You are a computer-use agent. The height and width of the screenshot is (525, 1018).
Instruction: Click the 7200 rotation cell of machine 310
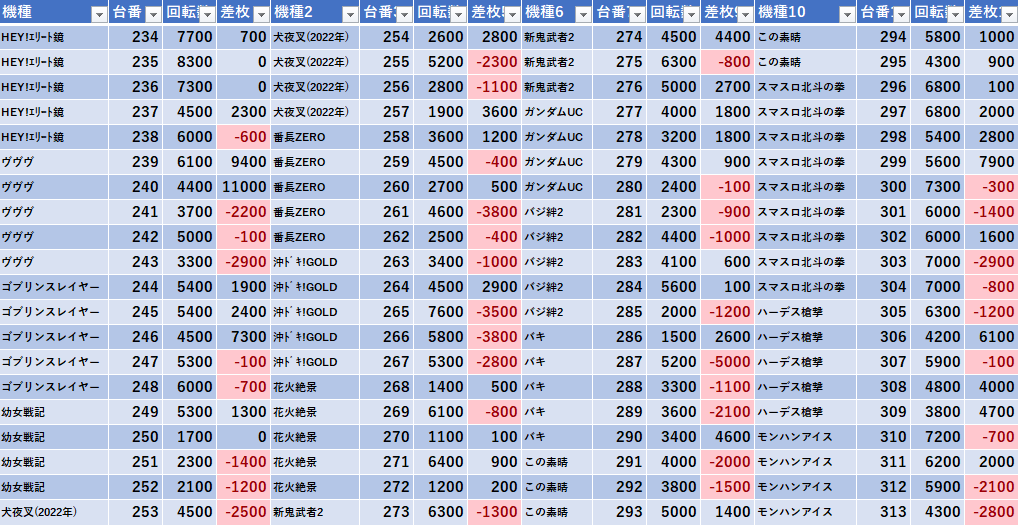[x=937, y=437]
